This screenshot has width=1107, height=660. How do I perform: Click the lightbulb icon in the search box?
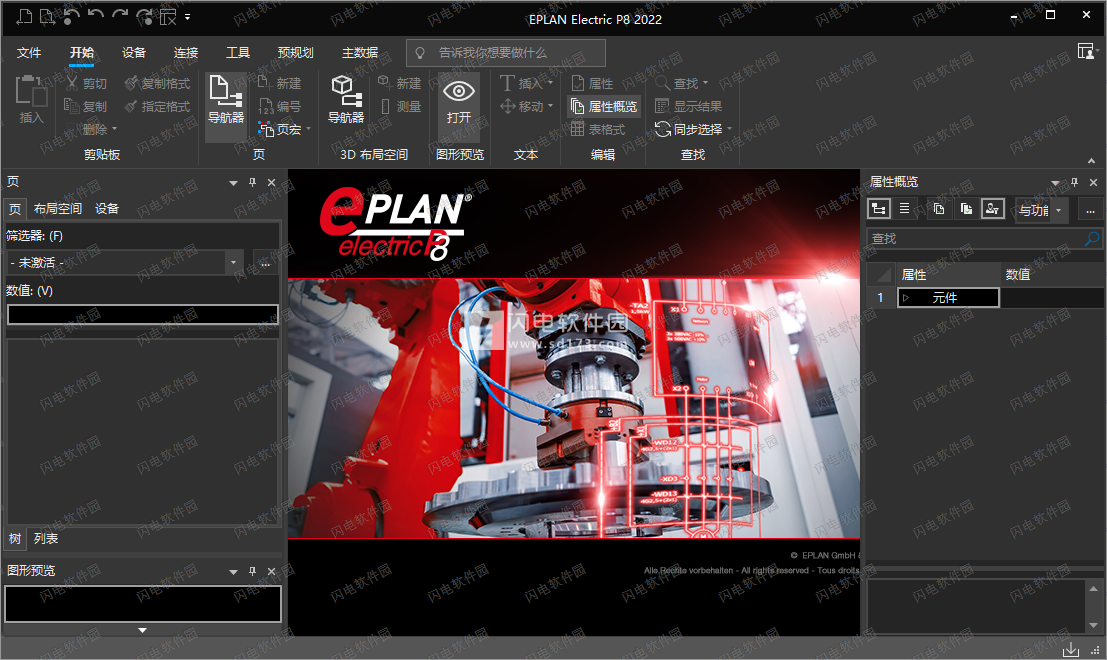pos(420,53)
